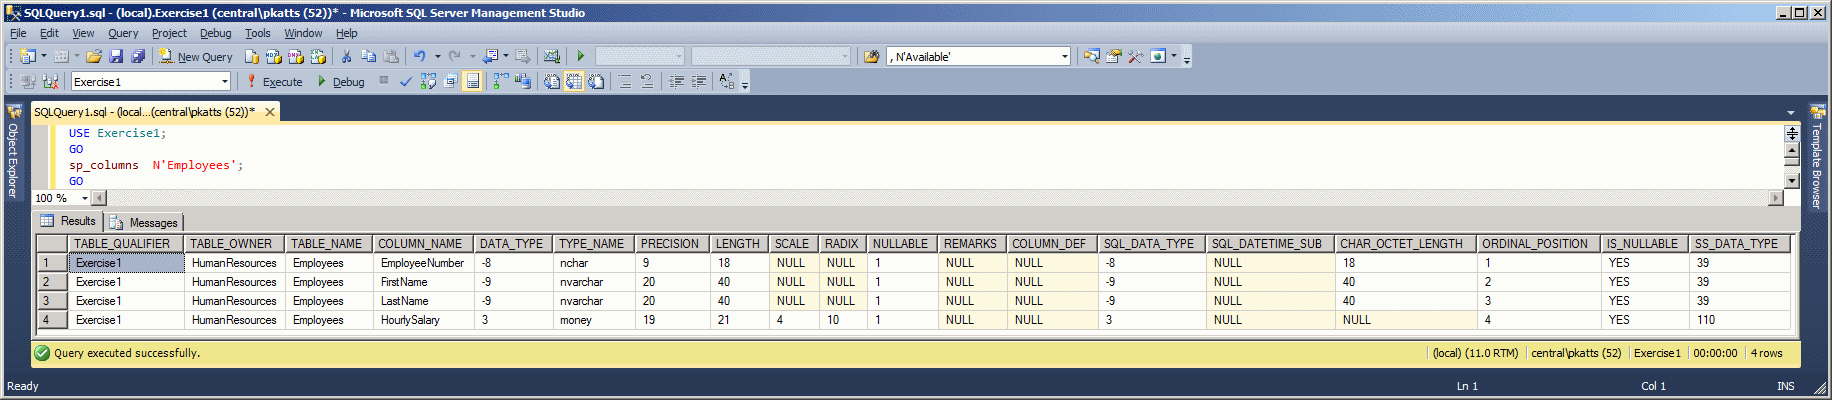Viewport: 1832px width, 400px height.
Task: Click the Cut icon in toolbar
Action: click(347, 56)
